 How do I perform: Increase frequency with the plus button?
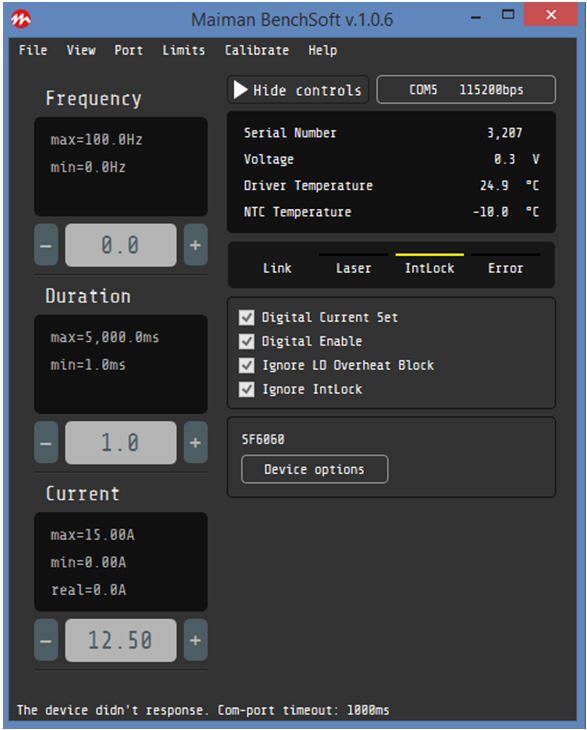[x=196, y=245]
